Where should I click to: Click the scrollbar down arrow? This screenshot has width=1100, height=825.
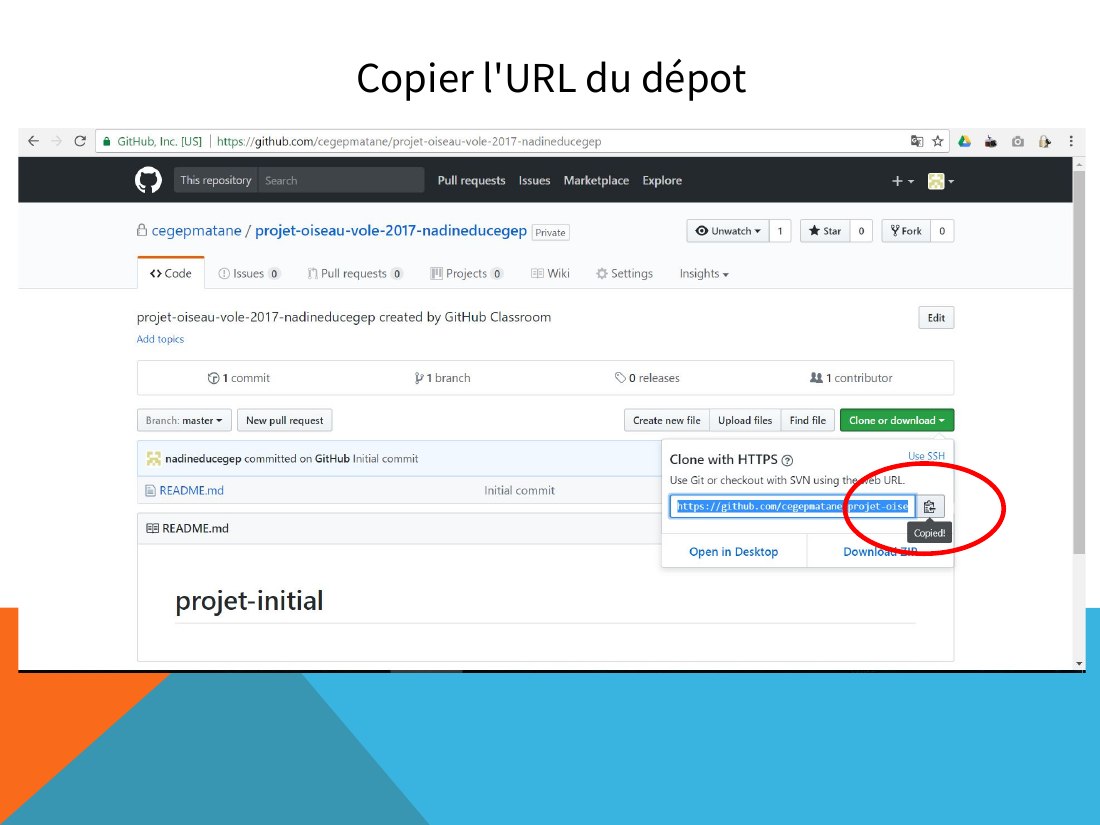click(1079, 663)
